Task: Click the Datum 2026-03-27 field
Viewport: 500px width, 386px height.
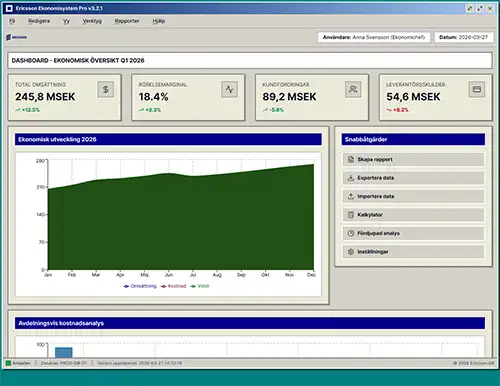Action: point(463,37)
